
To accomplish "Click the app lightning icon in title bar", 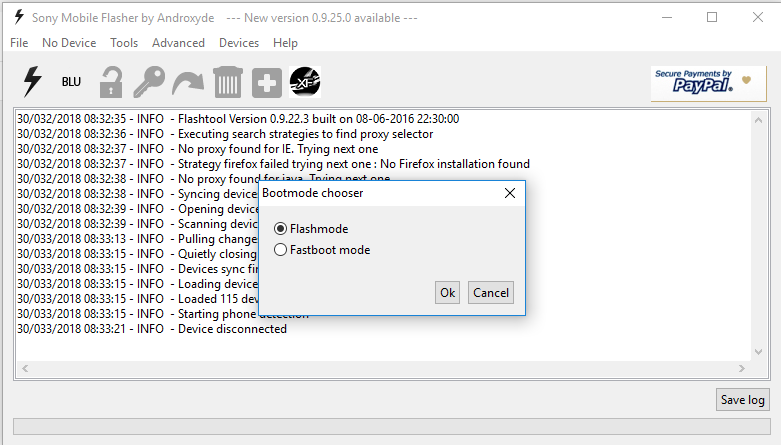I will [x=19, y=17].
